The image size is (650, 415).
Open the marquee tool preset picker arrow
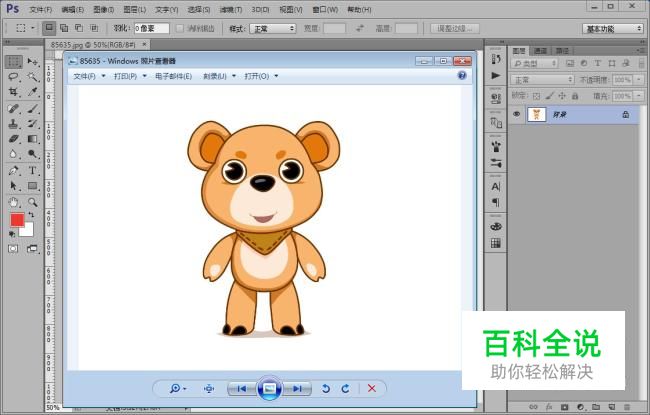coord(32,29)
